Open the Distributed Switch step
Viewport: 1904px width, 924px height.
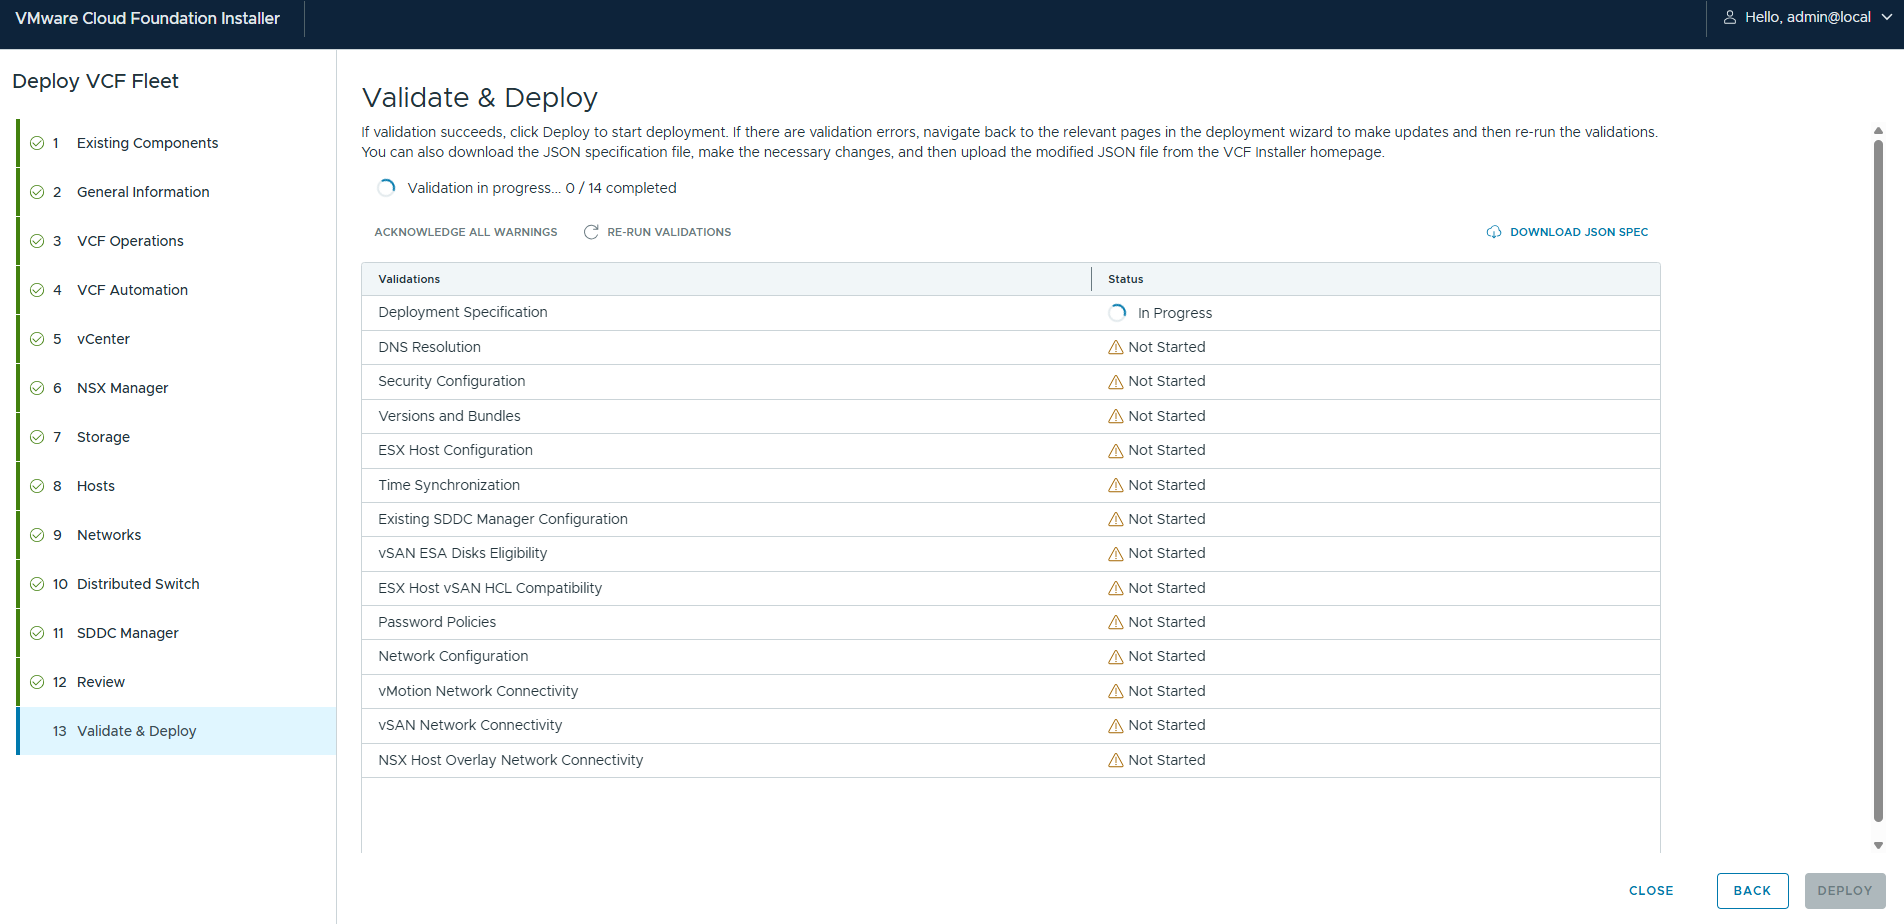[138, 584]
